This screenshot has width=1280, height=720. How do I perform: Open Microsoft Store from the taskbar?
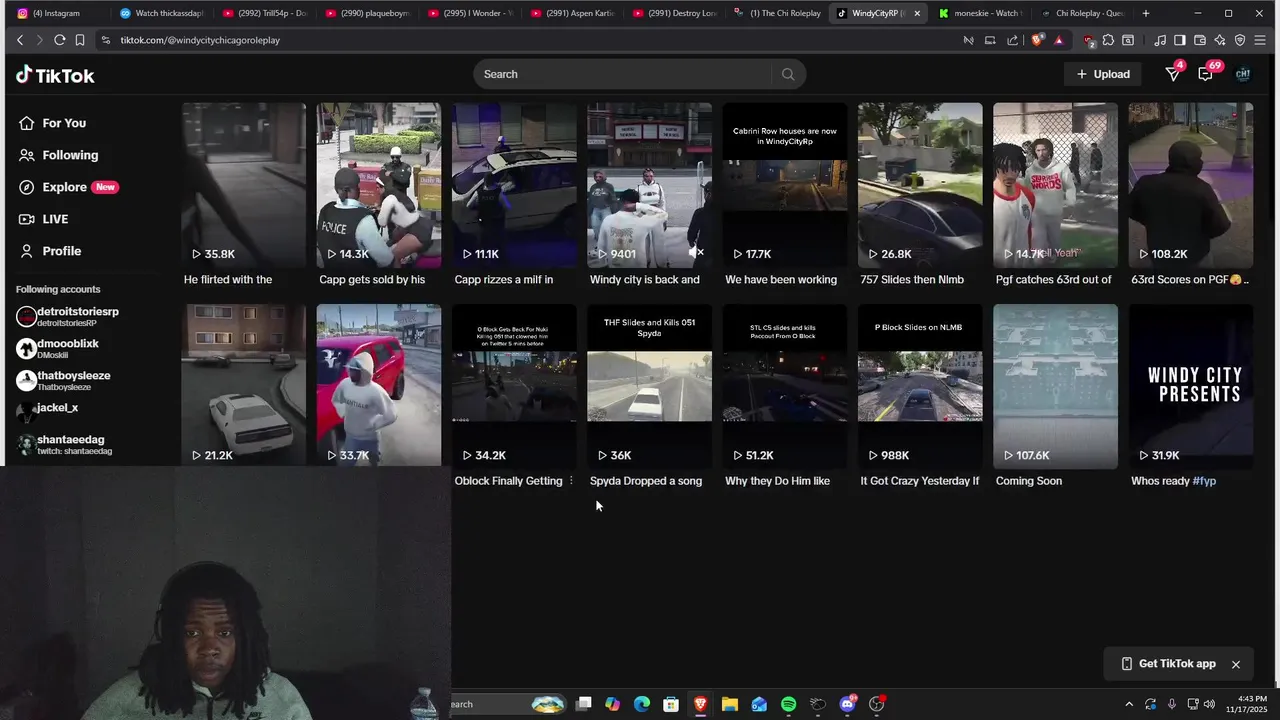[x=671, y=704]
